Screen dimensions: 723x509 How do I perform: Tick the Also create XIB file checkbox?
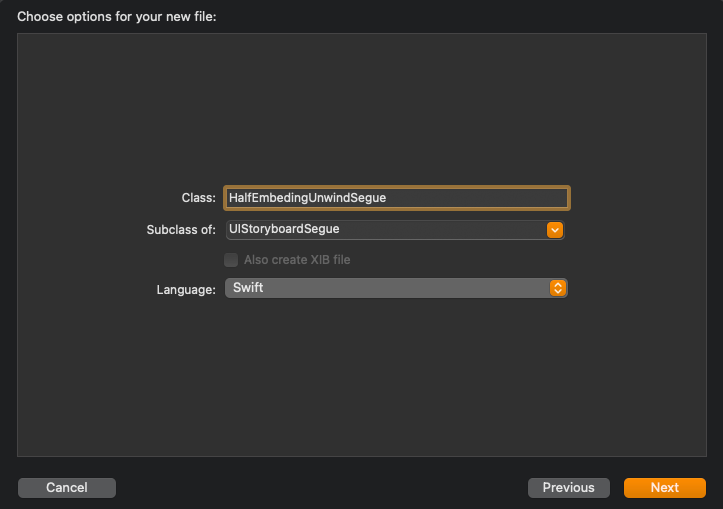pos(231,260)
